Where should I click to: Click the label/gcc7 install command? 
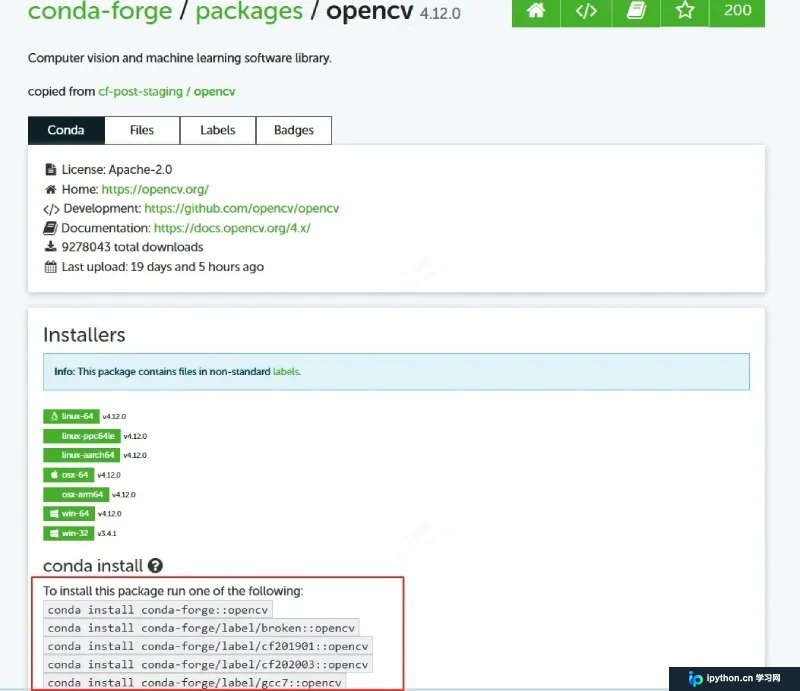pyautogui.click(x=194, y=682)
